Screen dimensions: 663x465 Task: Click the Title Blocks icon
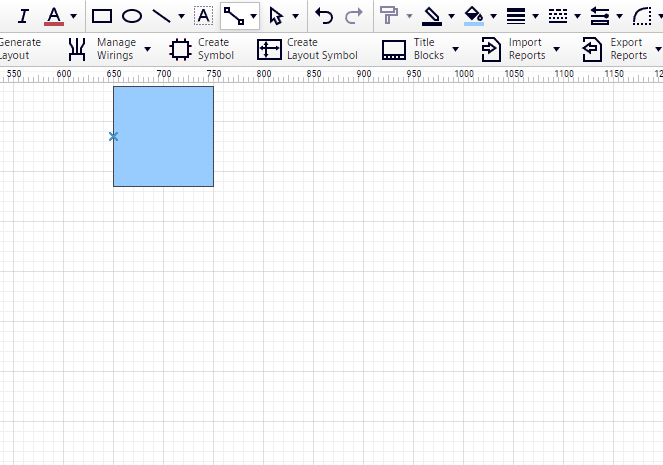pyautogui.click(x=394, y=49)
